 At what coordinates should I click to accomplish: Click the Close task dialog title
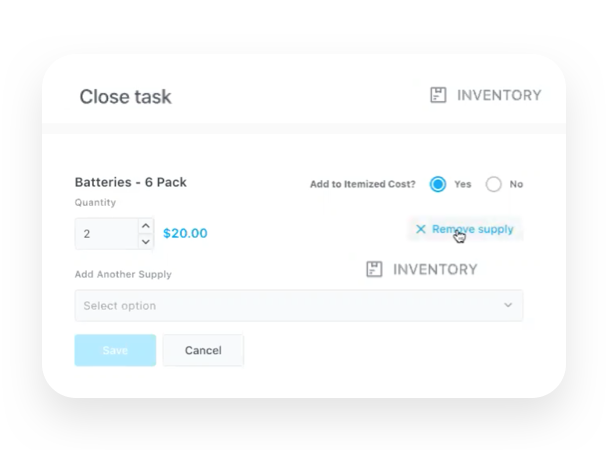point(125,97)
